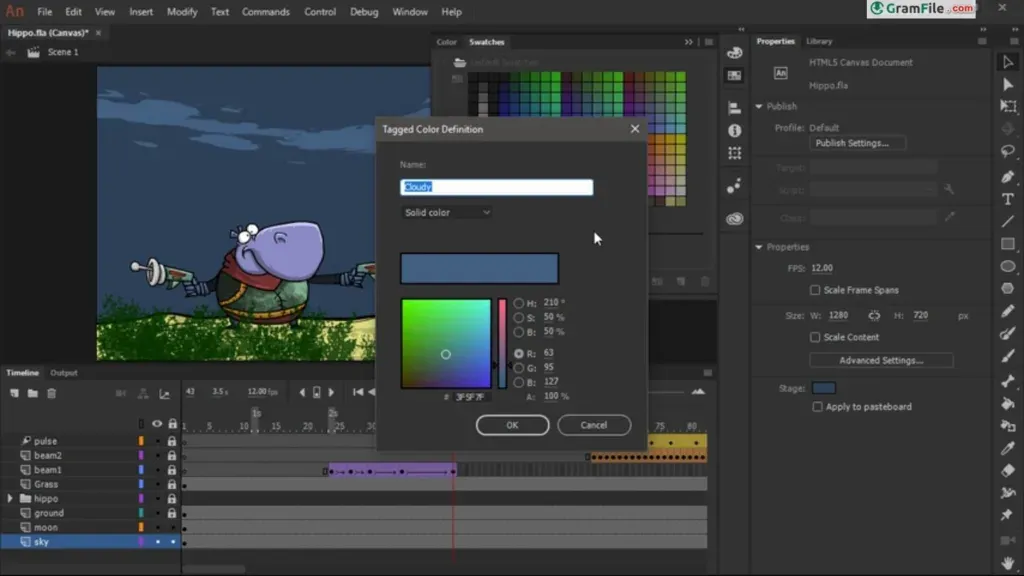
Task: Open the Window menu
Action: (x=409, y=12)
